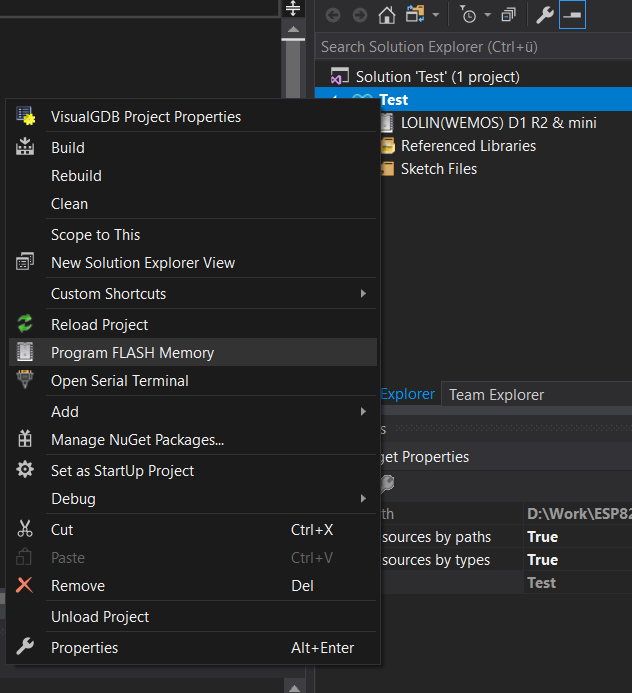Click the New Solution Explorer View icon
This screenshot has width=632, height=693.
[x=25, y=262]
